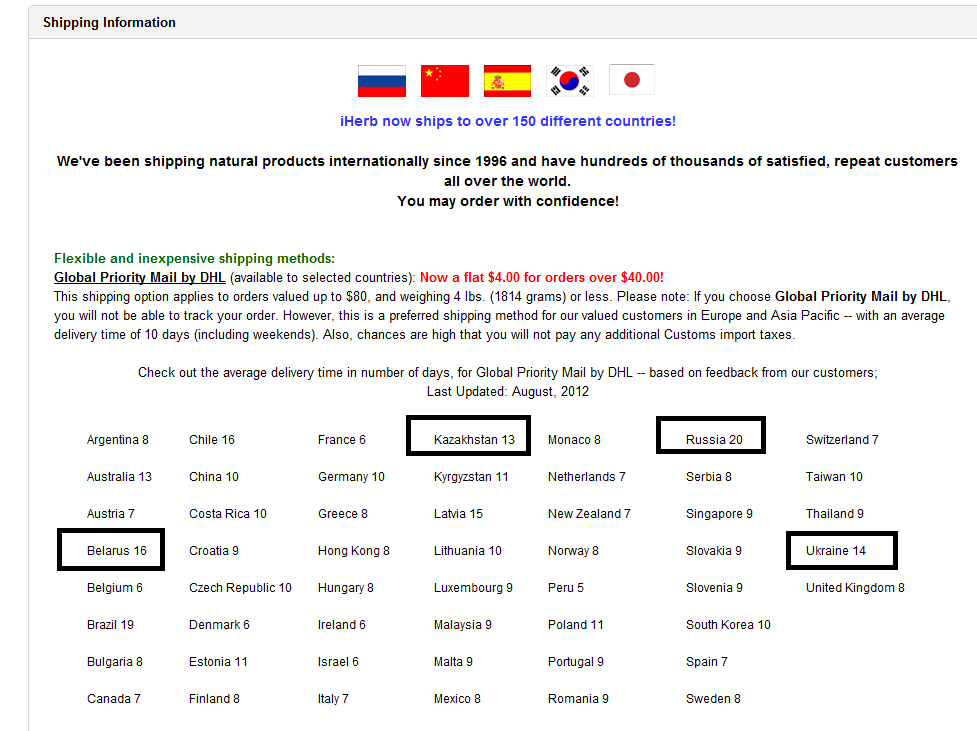Viewport: 977px width, 731px height.
Task: Click 'Belgium 6' entry
Action: tap(115, 588)
